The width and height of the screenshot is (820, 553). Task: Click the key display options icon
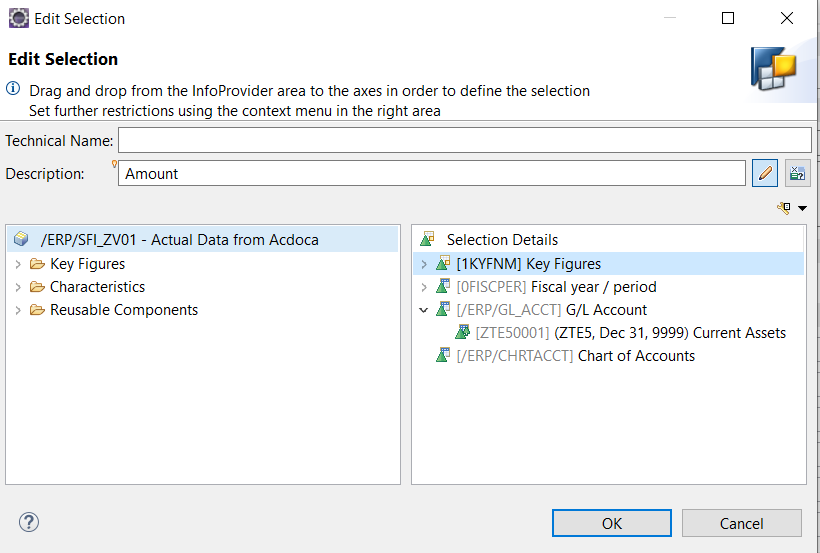(x=783, y=208)
